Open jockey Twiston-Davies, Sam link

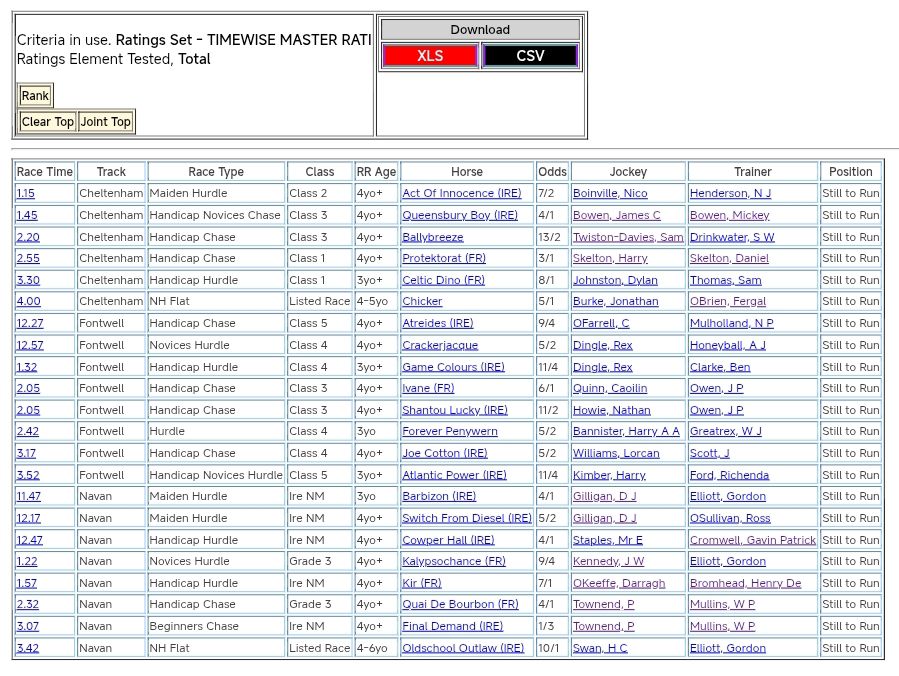click(x=627, y=238)
